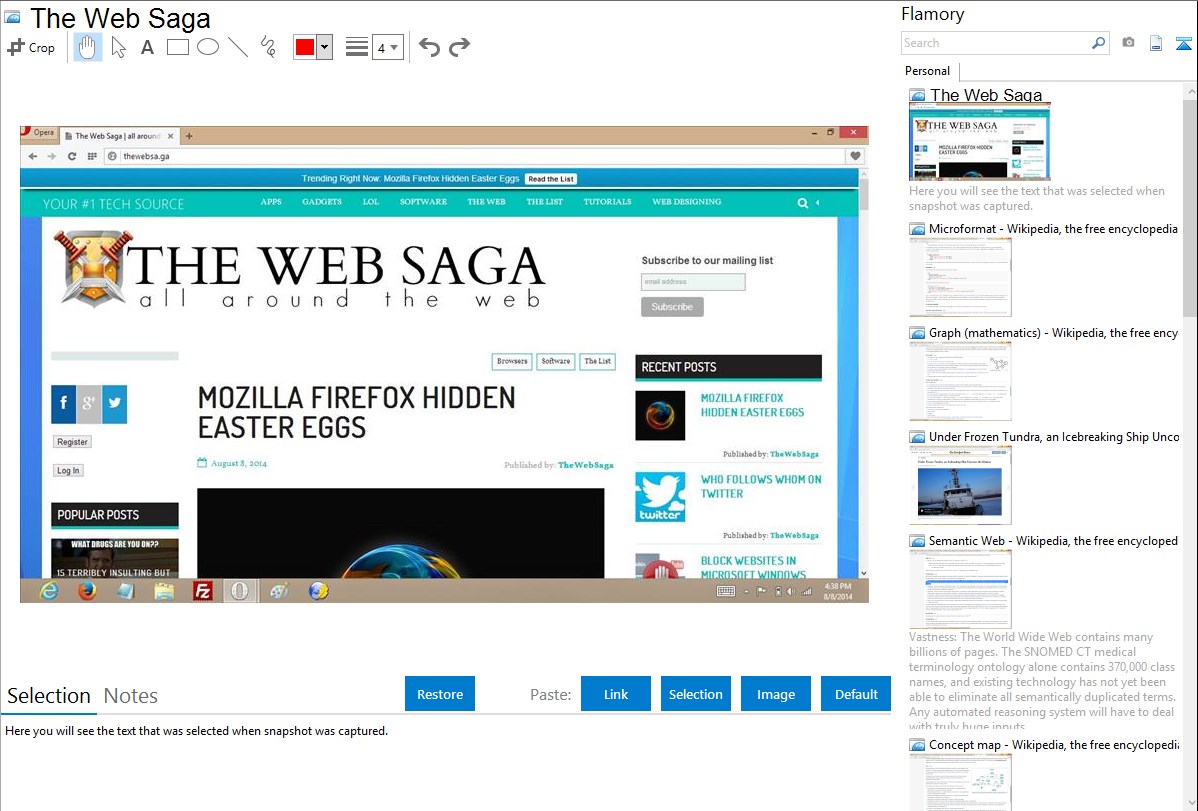Viewport: 1198px width, 811px height.
Task: Select the Crop tool
Action: 31,47
